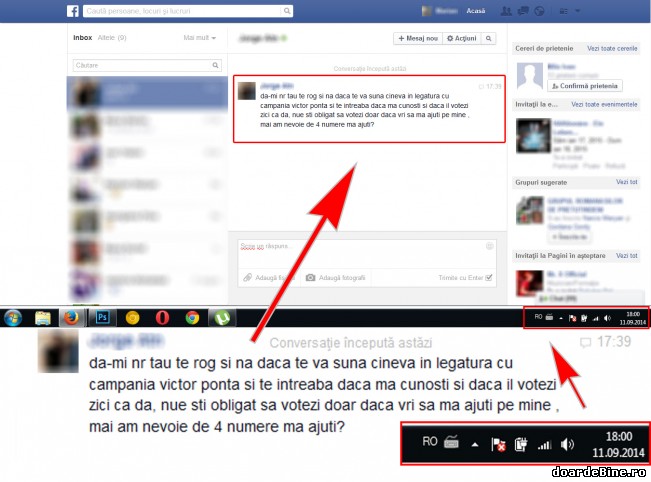Open the Chat bar at the page bottom
This screenshot has width=651, height=482.
590,298
